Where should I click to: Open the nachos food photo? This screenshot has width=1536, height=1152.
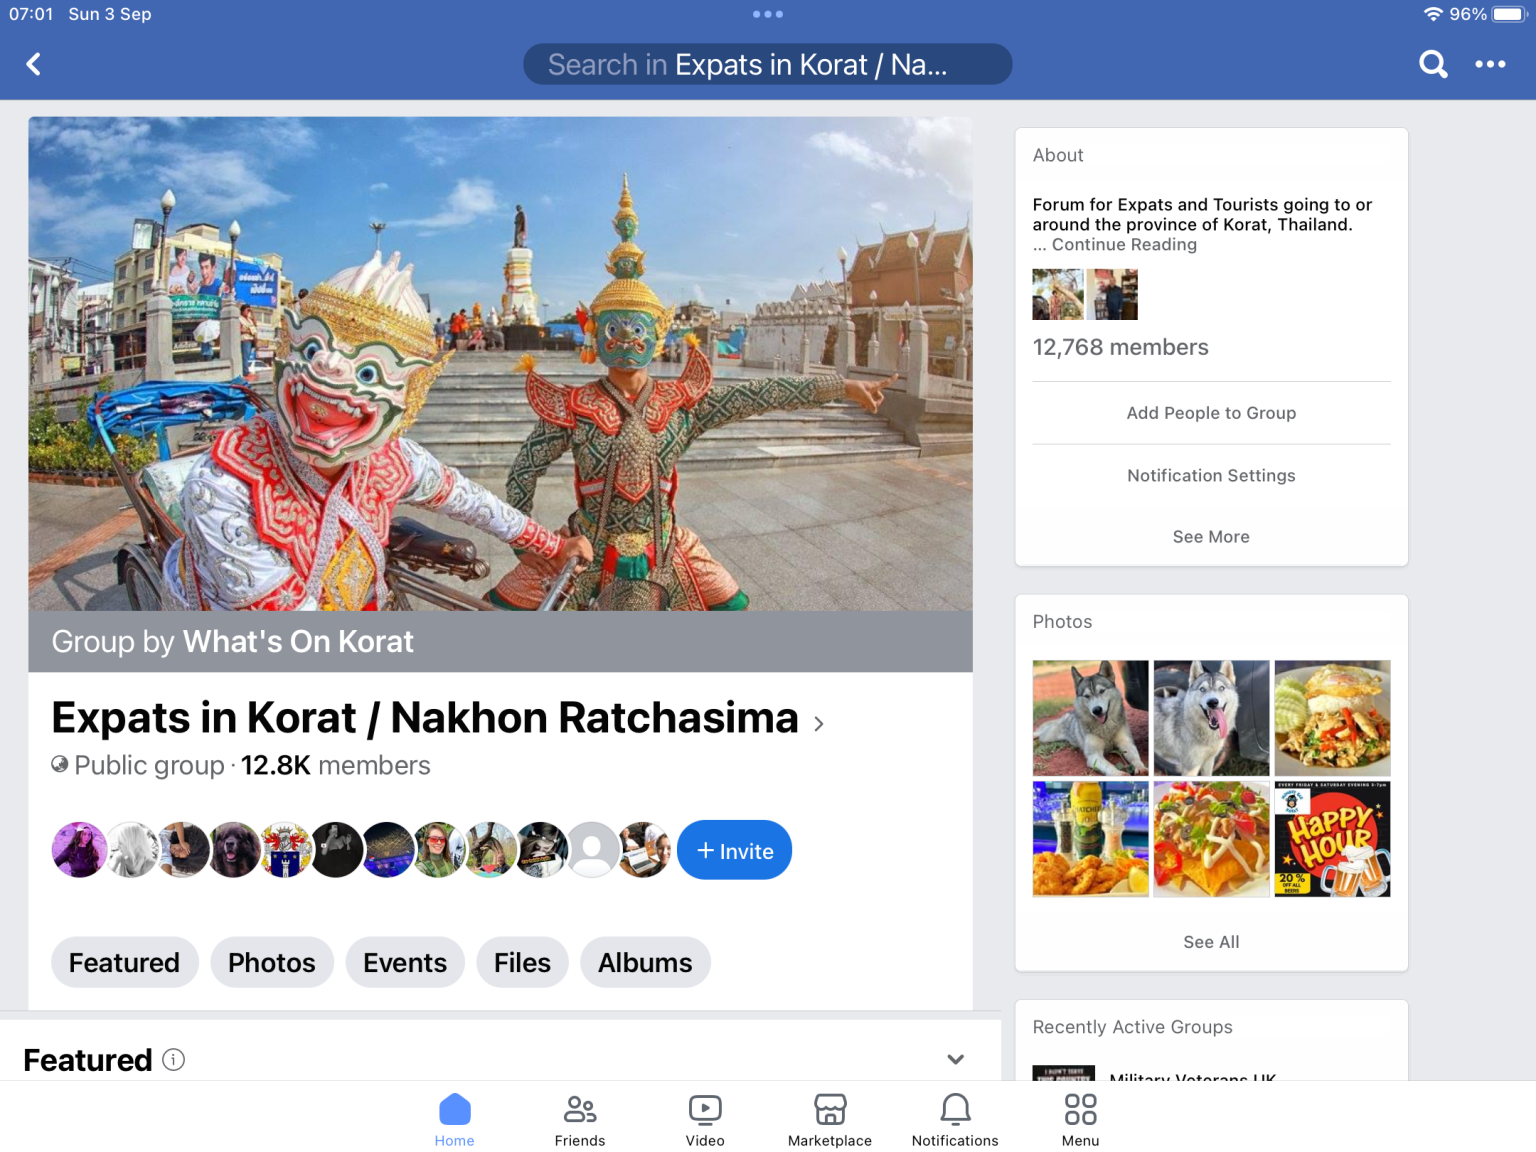1211,839
